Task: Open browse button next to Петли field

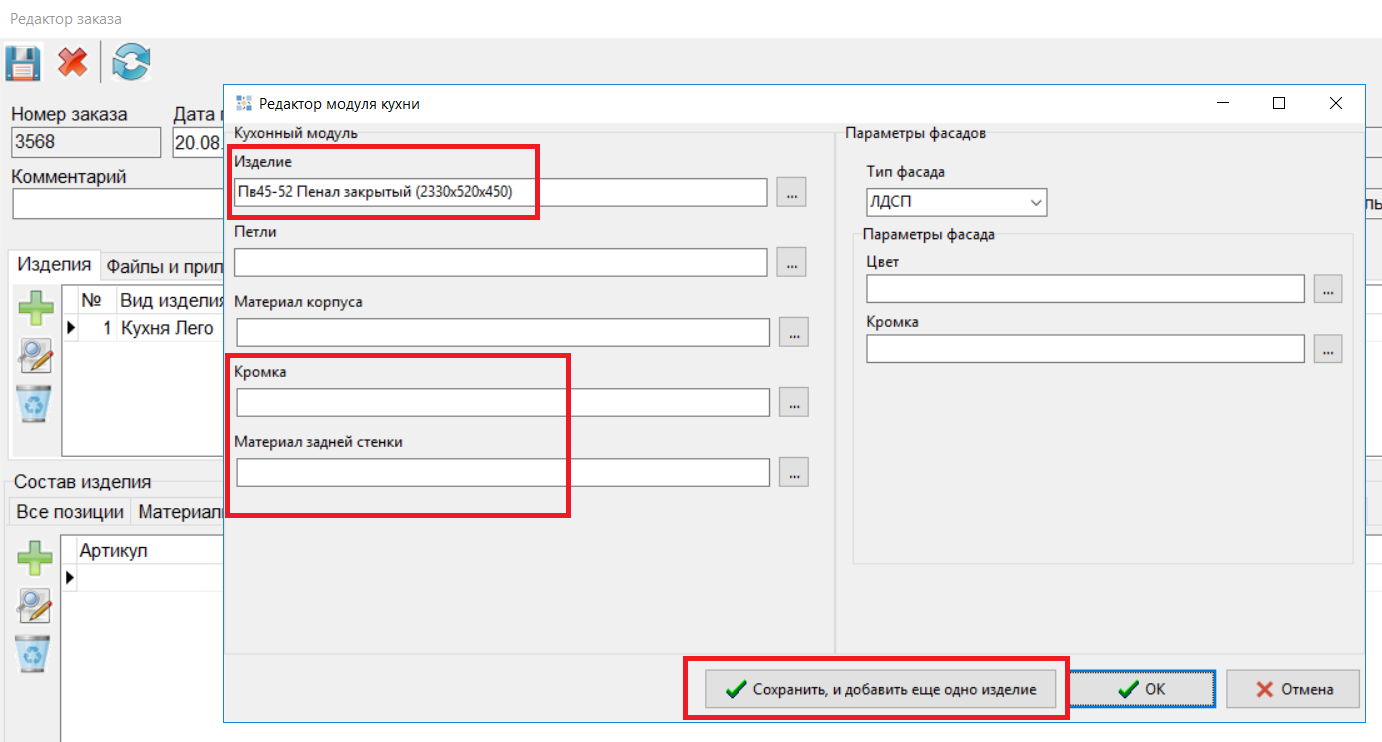Action: pos(791,262)
